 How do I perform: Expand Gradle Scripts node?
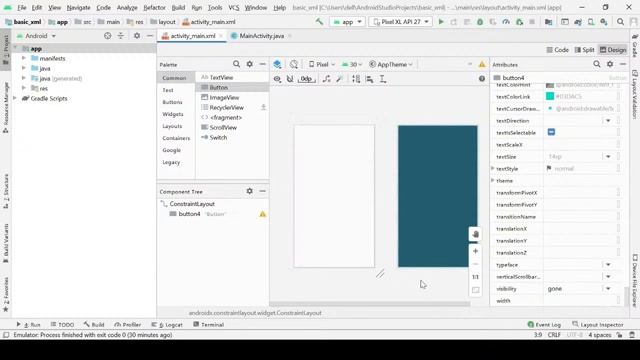coord(15,98)
